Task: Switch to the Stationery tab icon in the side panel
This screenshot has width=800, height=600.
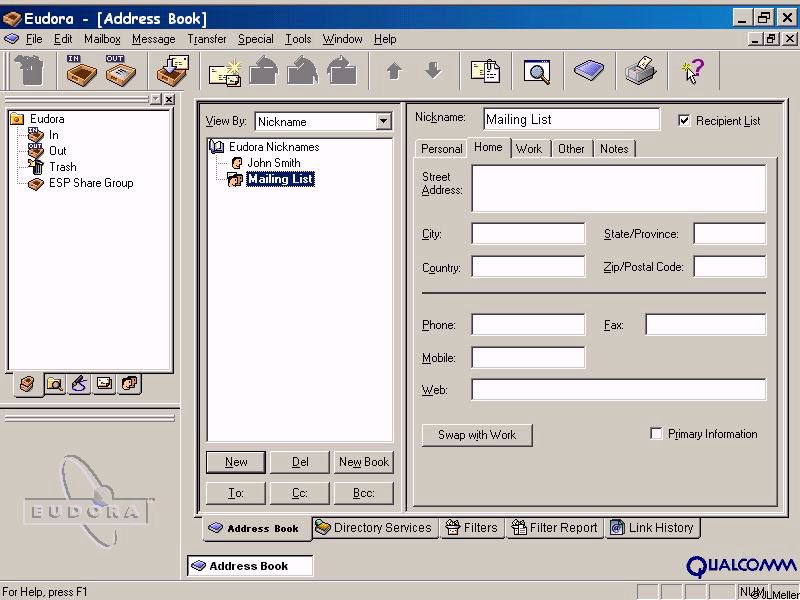Action: click(104, 383)
